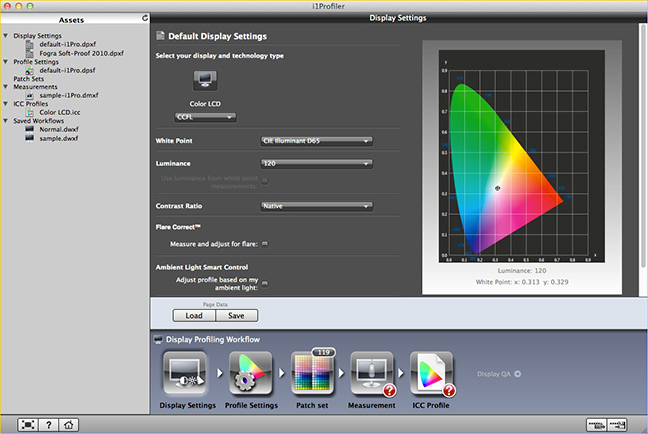648x434 pixels.
Task: Click the right workflow icon at bottom right
Action: pos(617,424)
